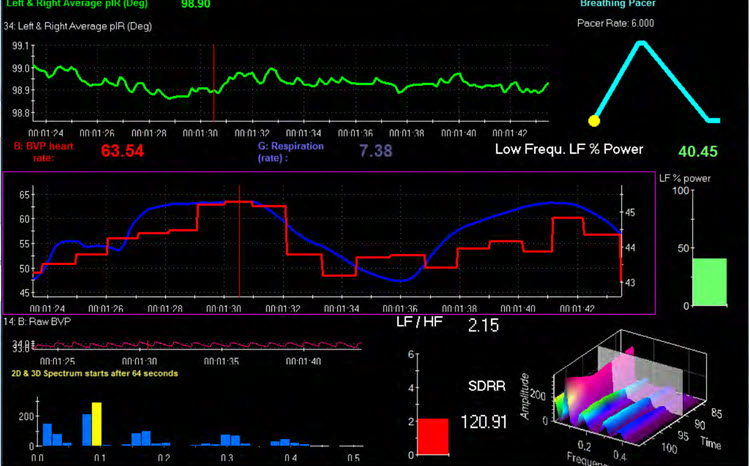Select the Respiration rate value 7.38
The height and width of the screenshot is (466, 750).
click(x=376, y=150)
